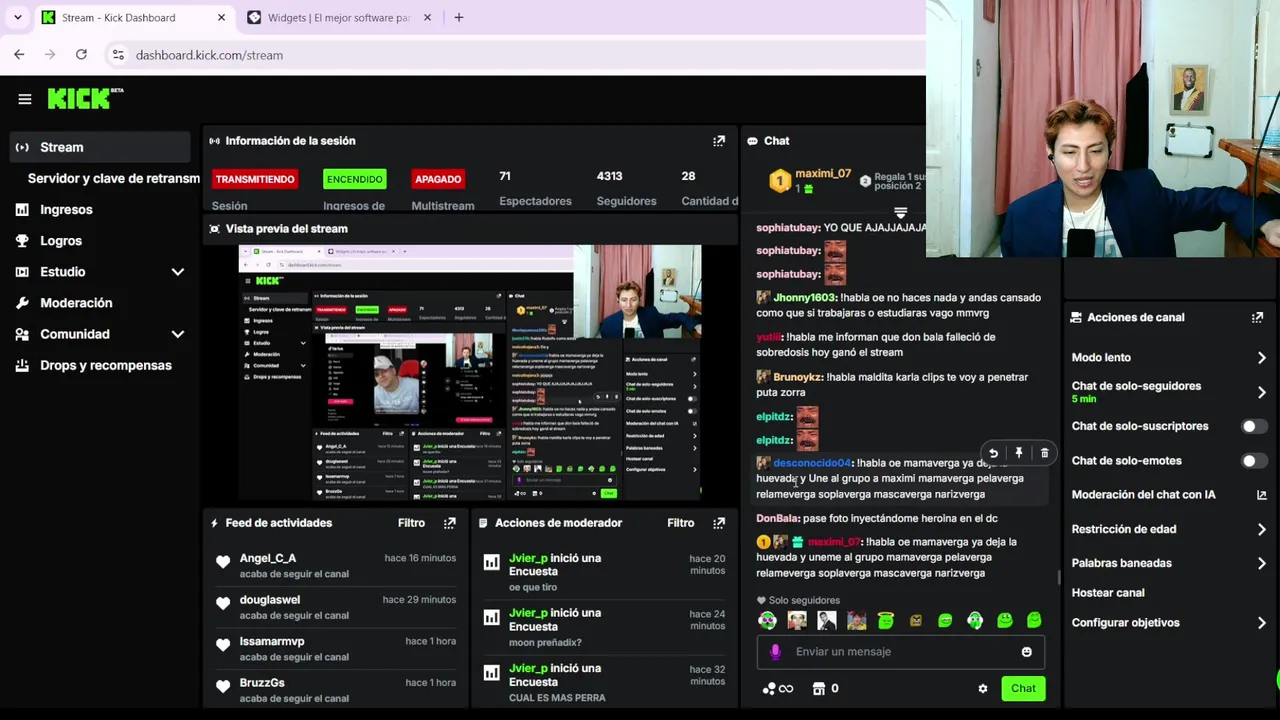Open Drops y recompensas
Image resolution: width=1280 pixels, height=720 pixels.
(x=106, y=365)
